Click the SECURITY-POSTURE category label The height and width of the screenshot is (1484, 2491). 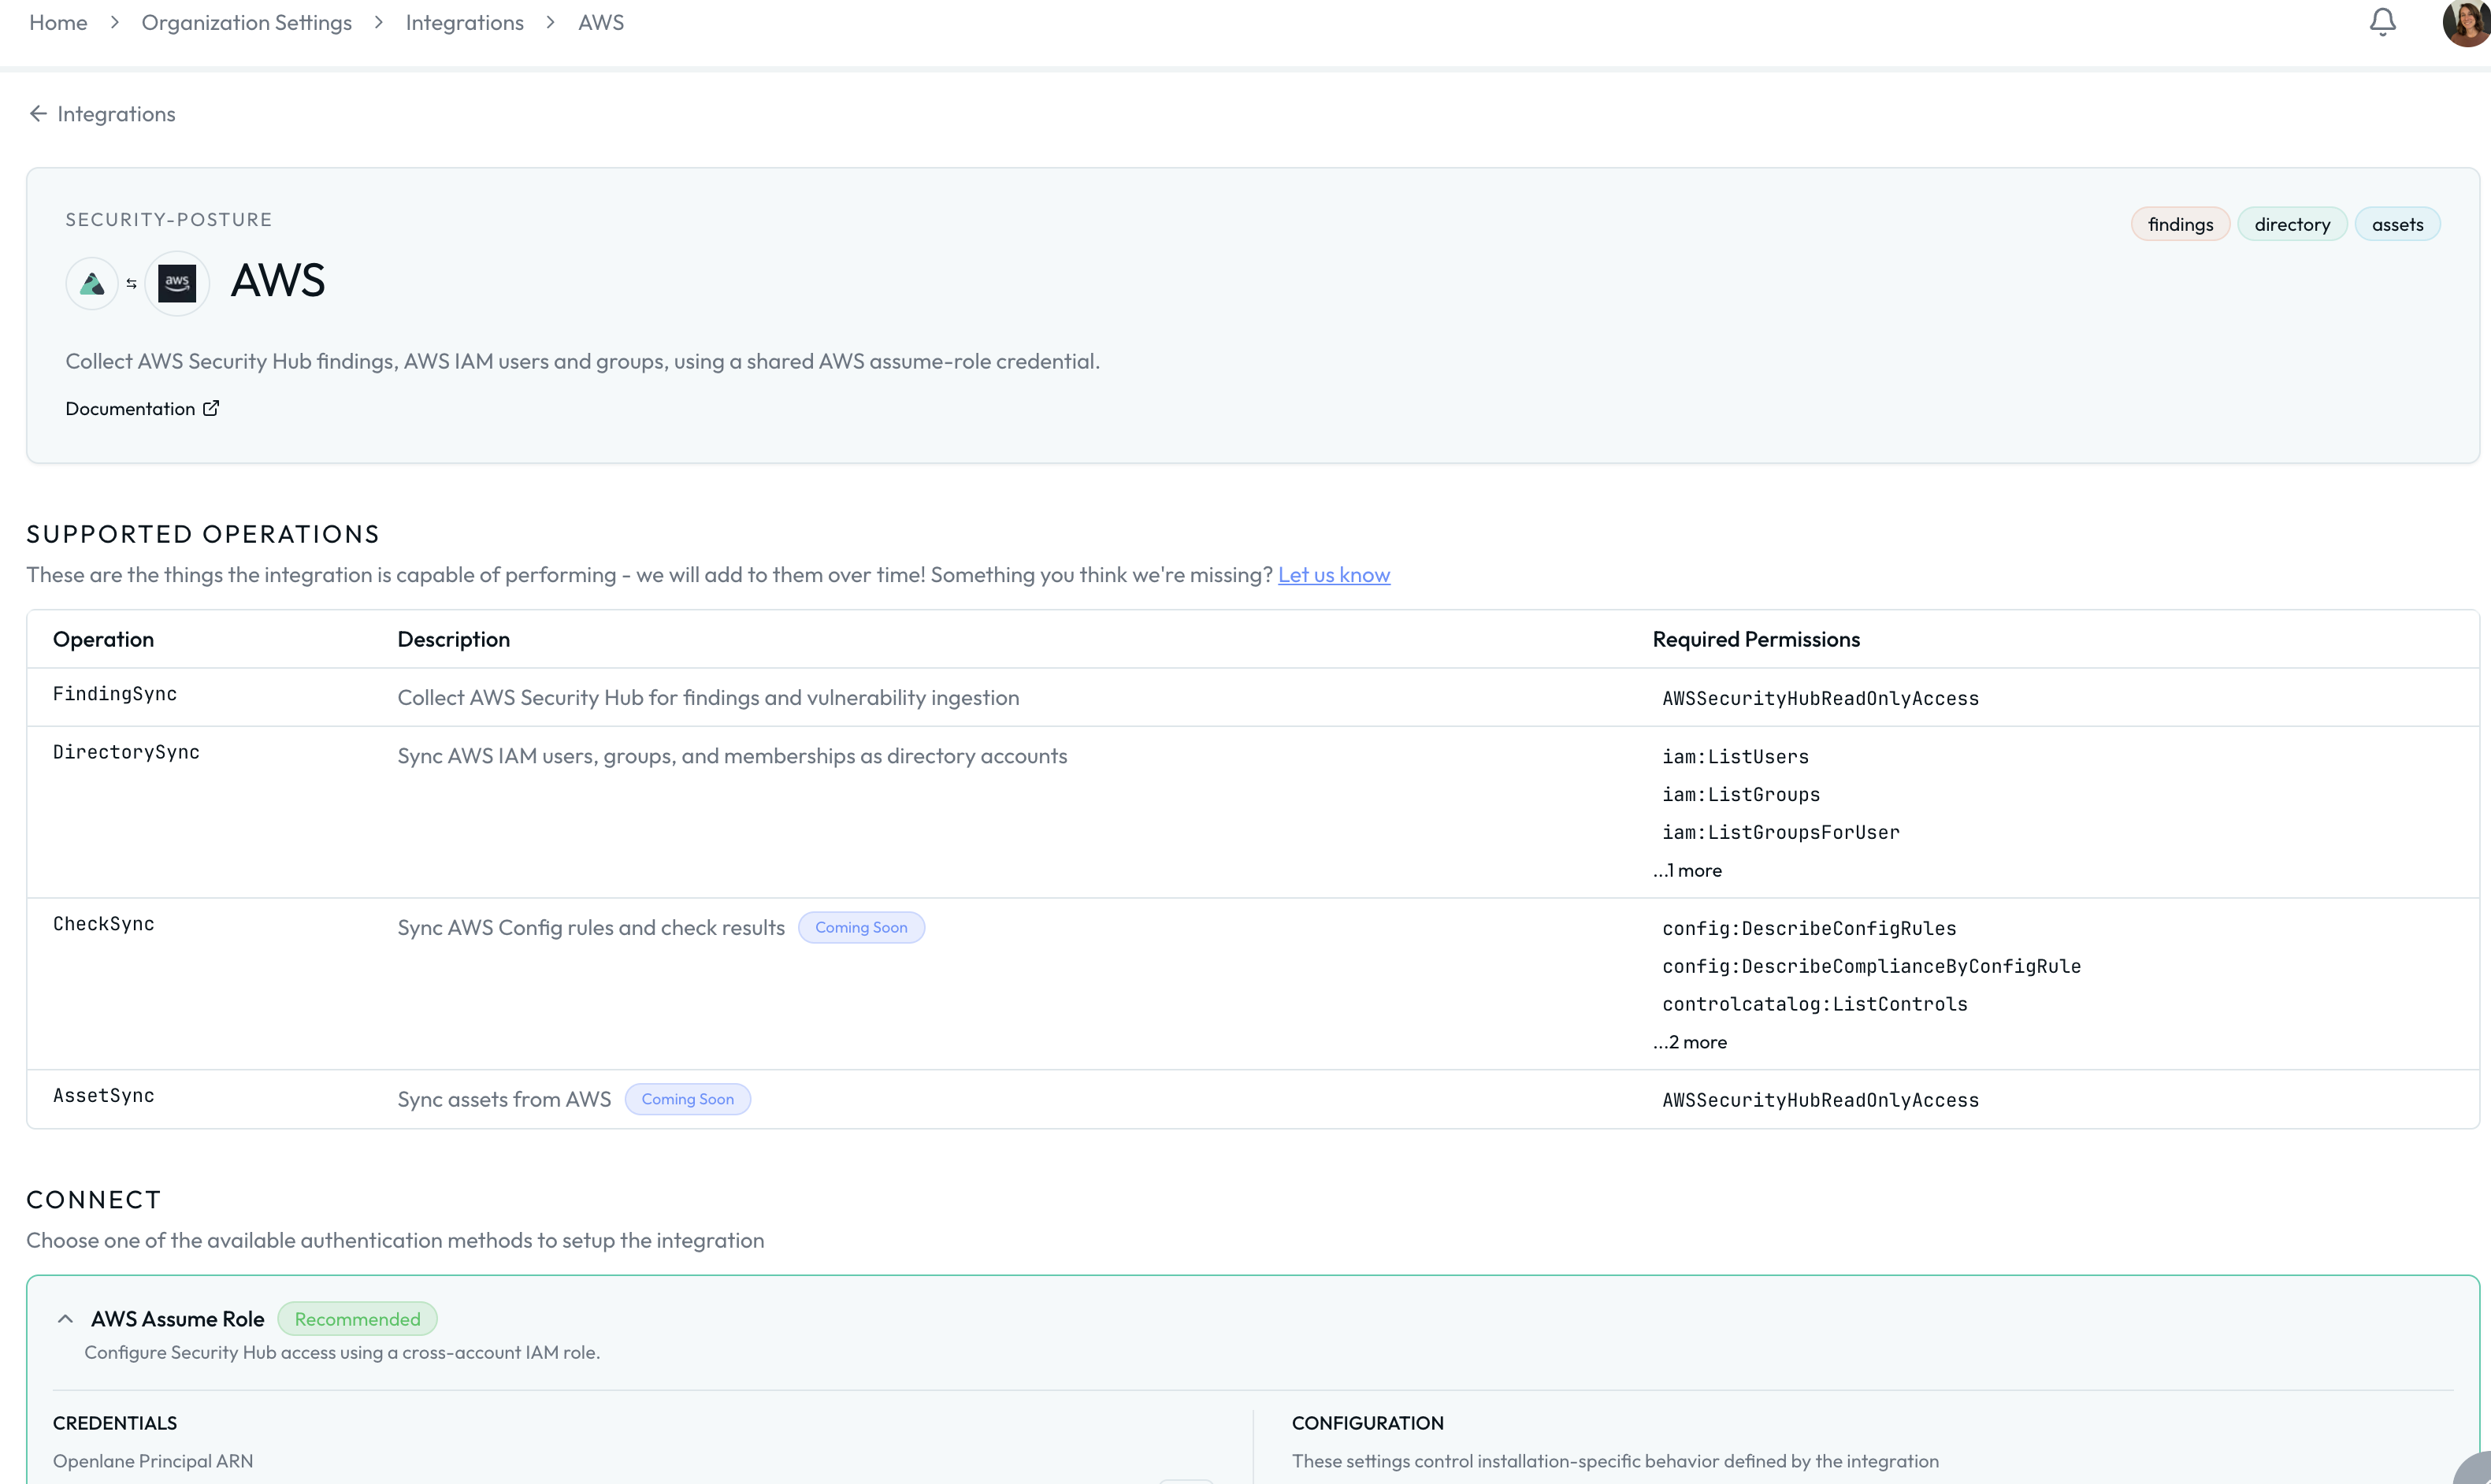pos(168,220)
